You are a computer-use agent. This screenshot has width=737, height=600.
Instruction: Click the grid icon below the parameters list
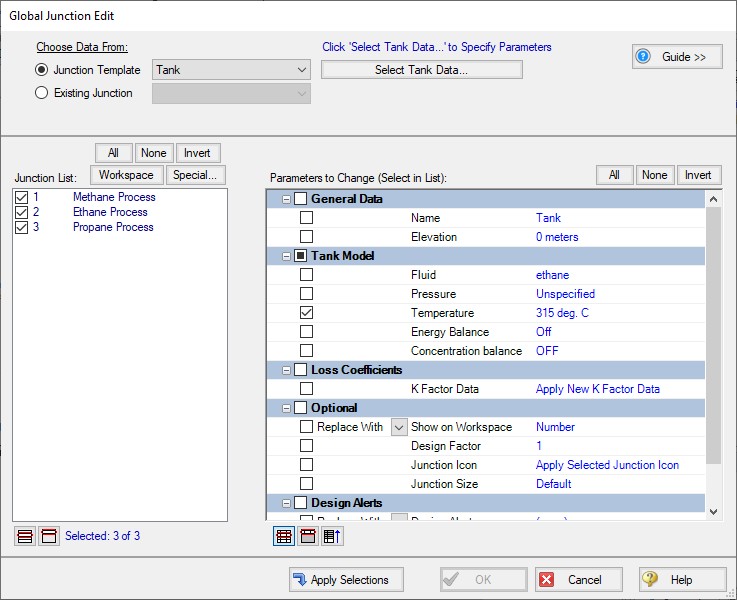pos(284,536)
